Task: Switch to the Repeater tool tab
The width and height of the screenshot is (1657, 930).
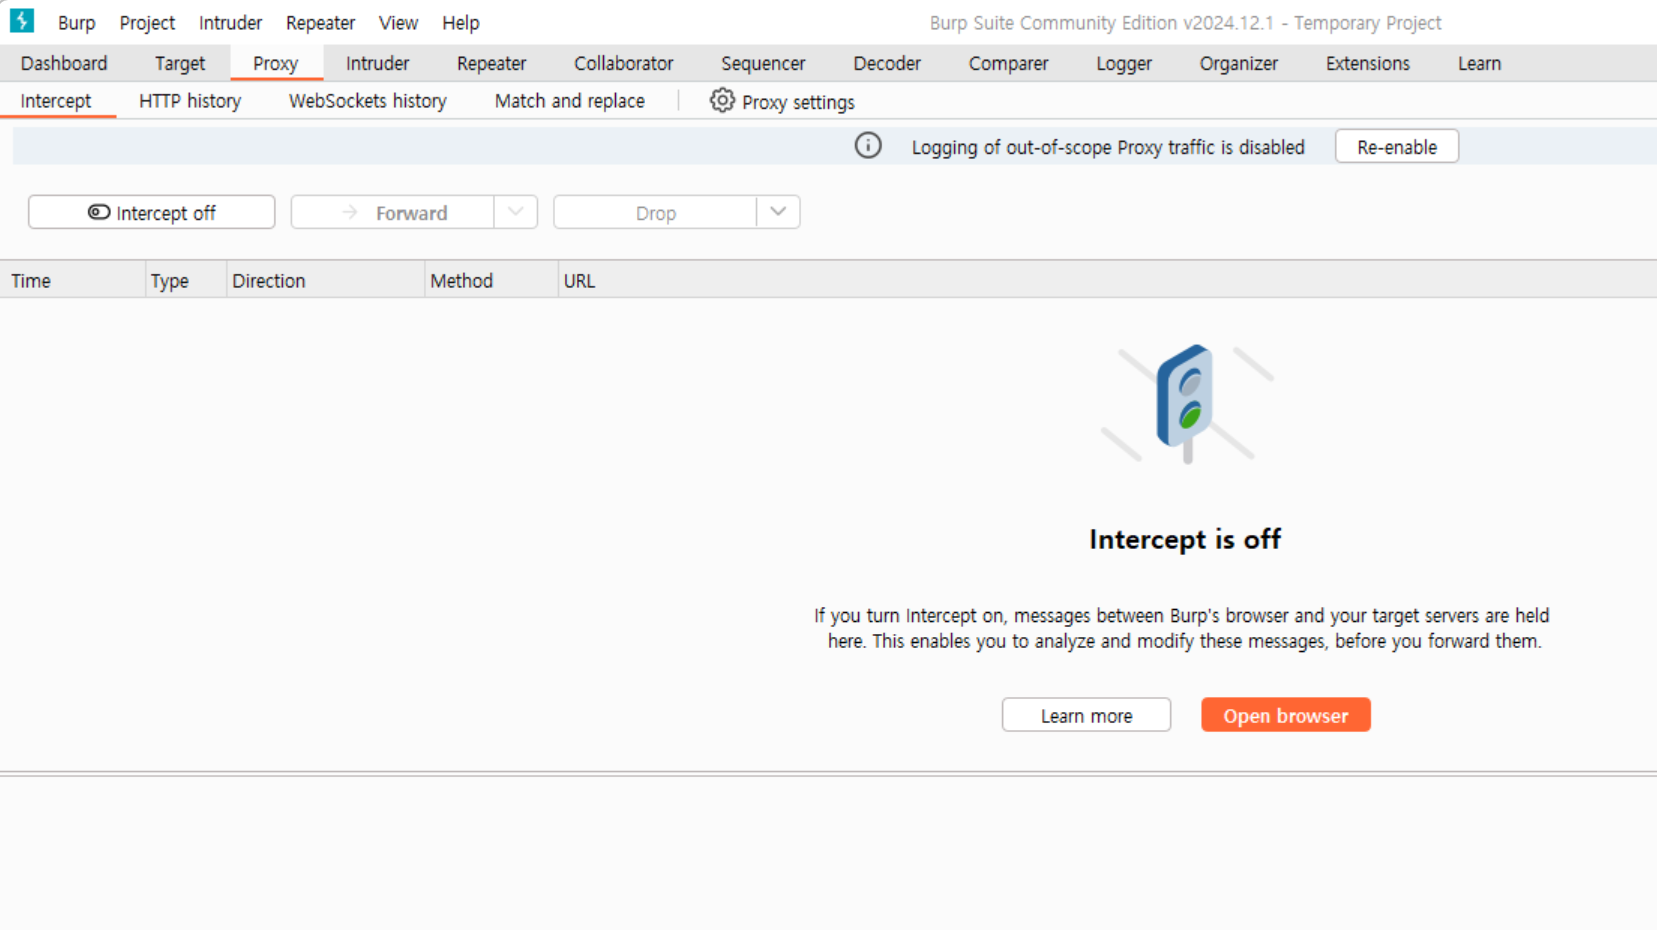Action: coord(491,63)
